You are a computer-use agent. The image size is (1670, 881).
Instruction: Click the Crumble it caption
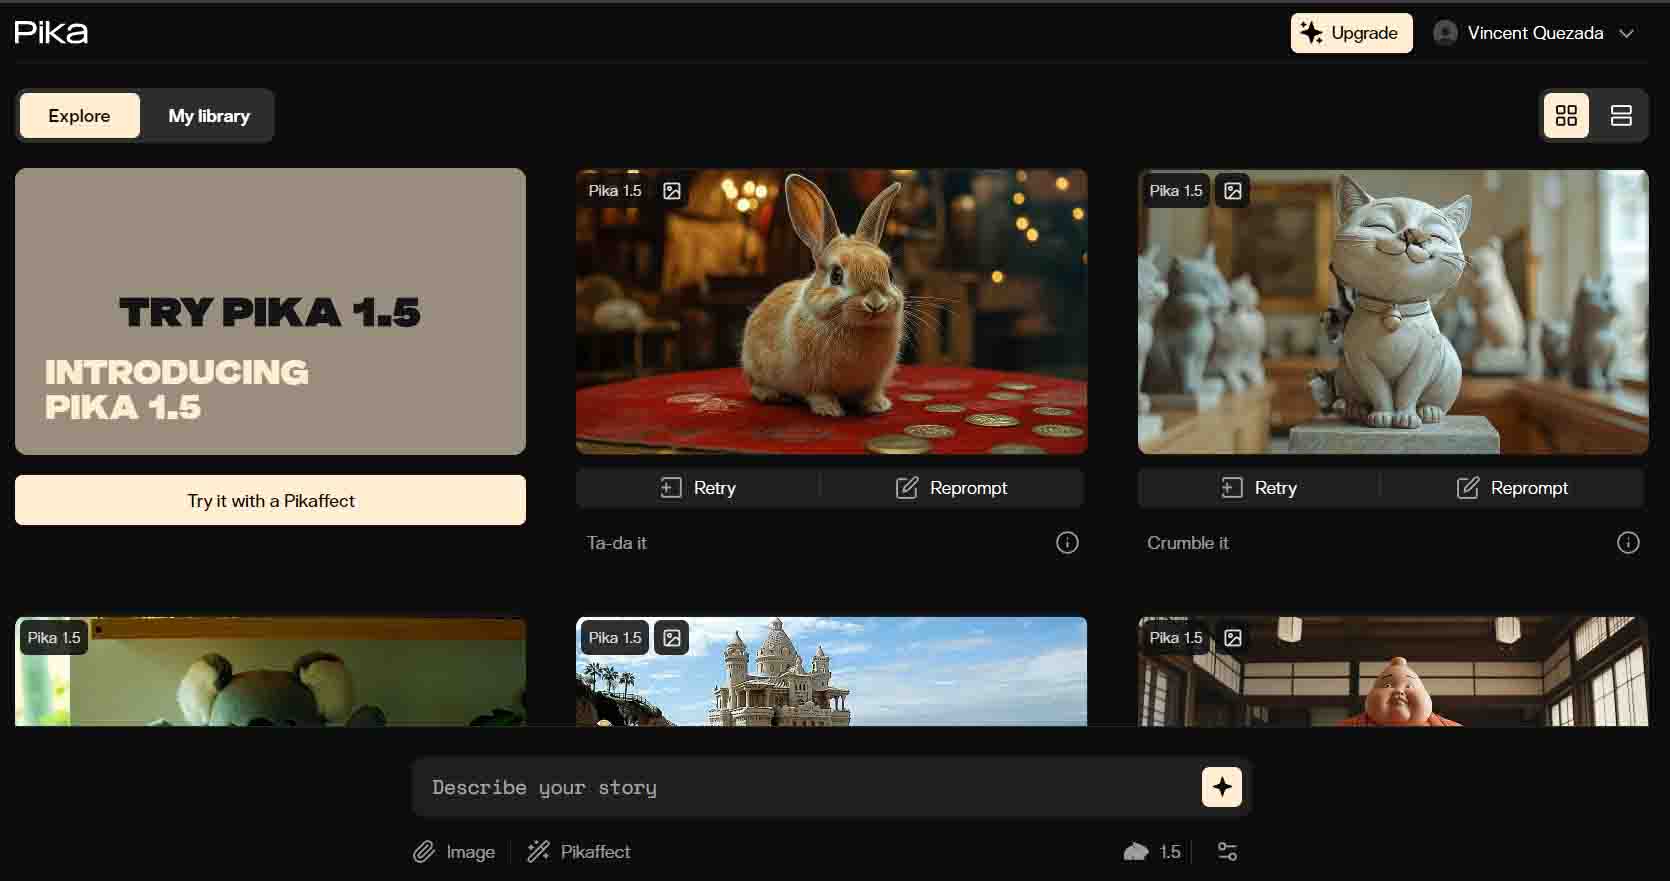coord(1187,543)
